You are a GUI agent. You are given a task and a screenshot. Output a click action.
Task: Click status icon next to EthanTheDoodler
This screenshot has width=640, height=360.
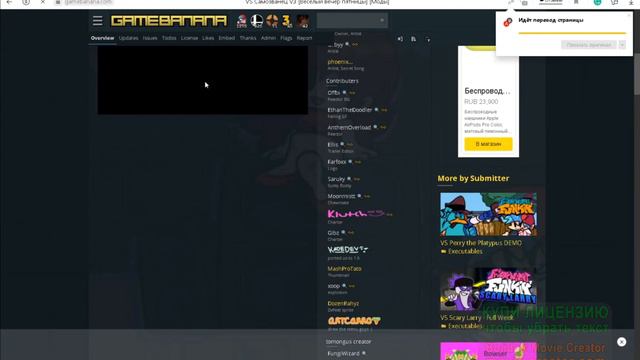tap(376, 110)
